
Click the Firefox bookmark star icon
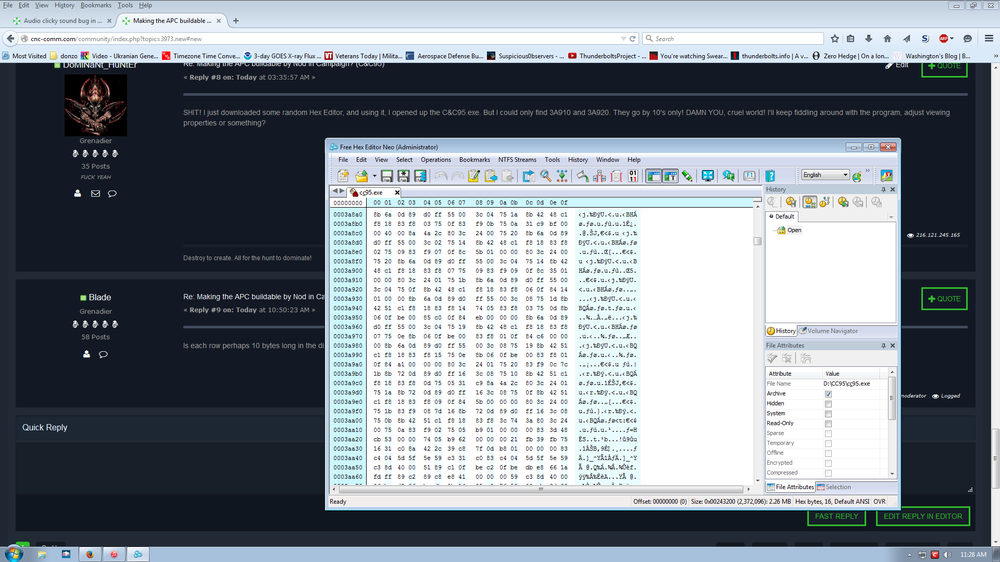tap(834, 38)
